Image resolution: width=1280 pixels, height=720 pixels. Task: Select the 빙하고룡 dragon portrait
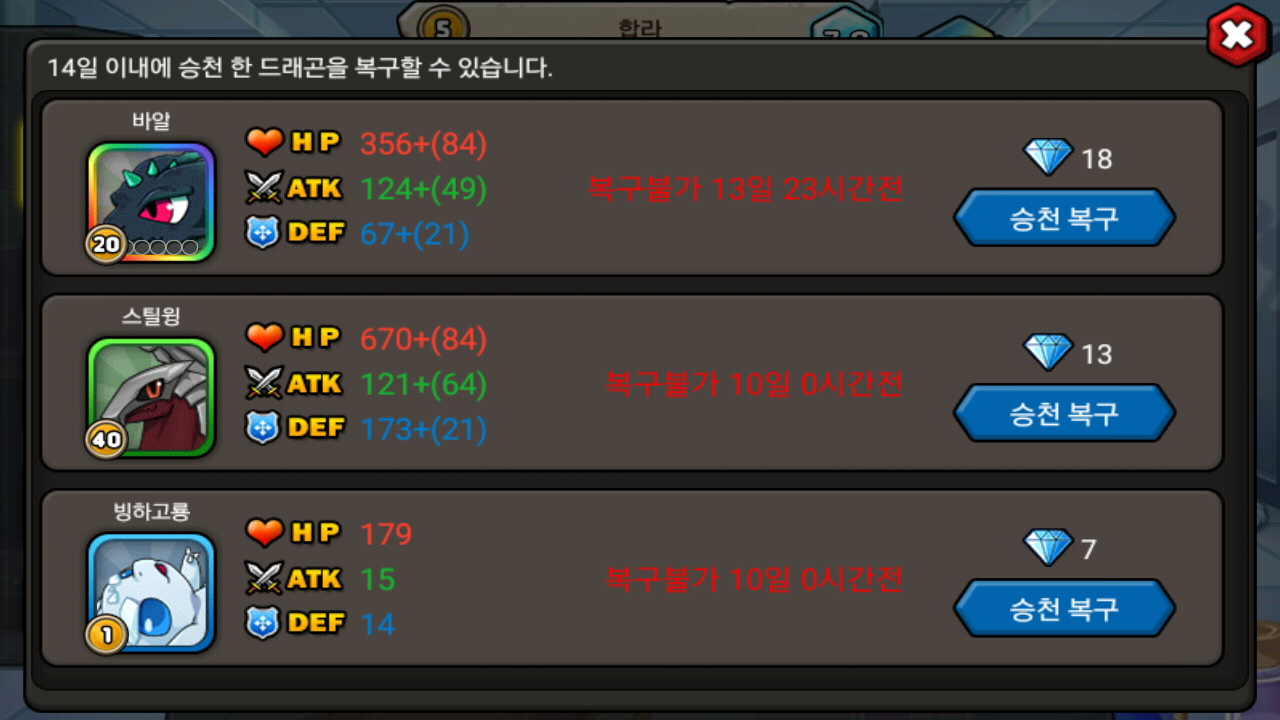[x=151, y=591]
